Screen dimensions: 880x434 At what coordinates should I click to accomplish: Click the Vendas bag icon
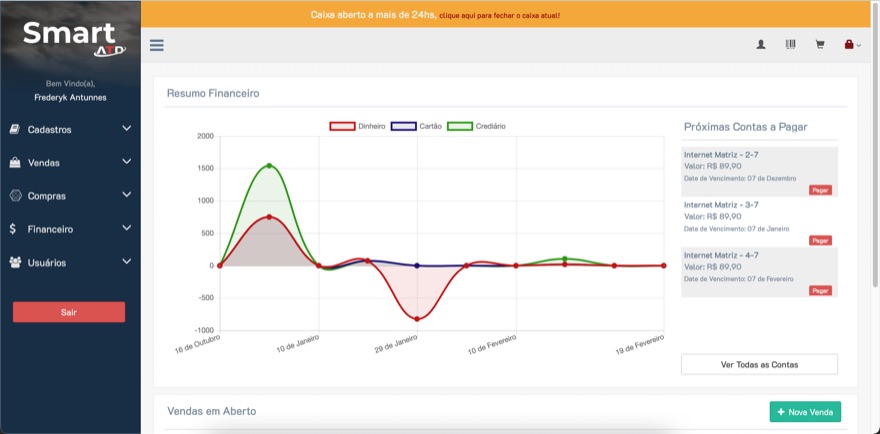point(15,163)
